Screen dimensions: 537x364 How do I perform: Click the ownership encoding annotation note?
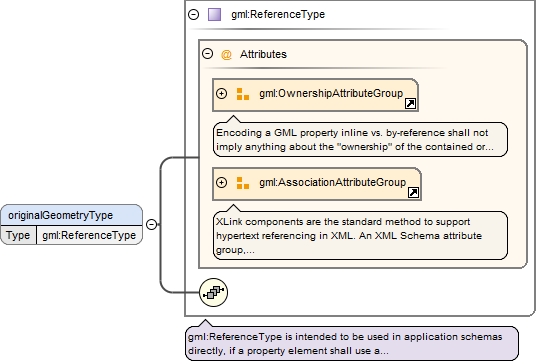[360, 139]
